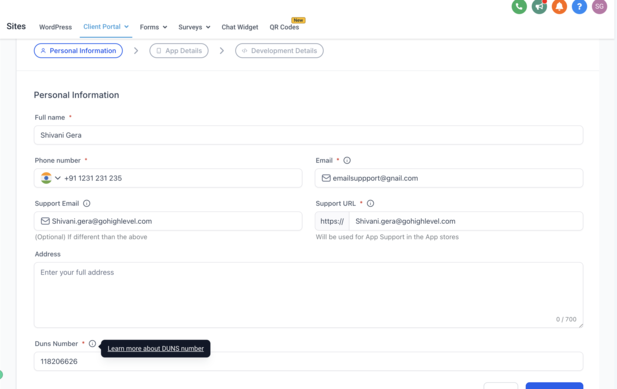Screen dimensions: 617x389
Task: Click the Duns Number input field
Action: click(308, 361)
